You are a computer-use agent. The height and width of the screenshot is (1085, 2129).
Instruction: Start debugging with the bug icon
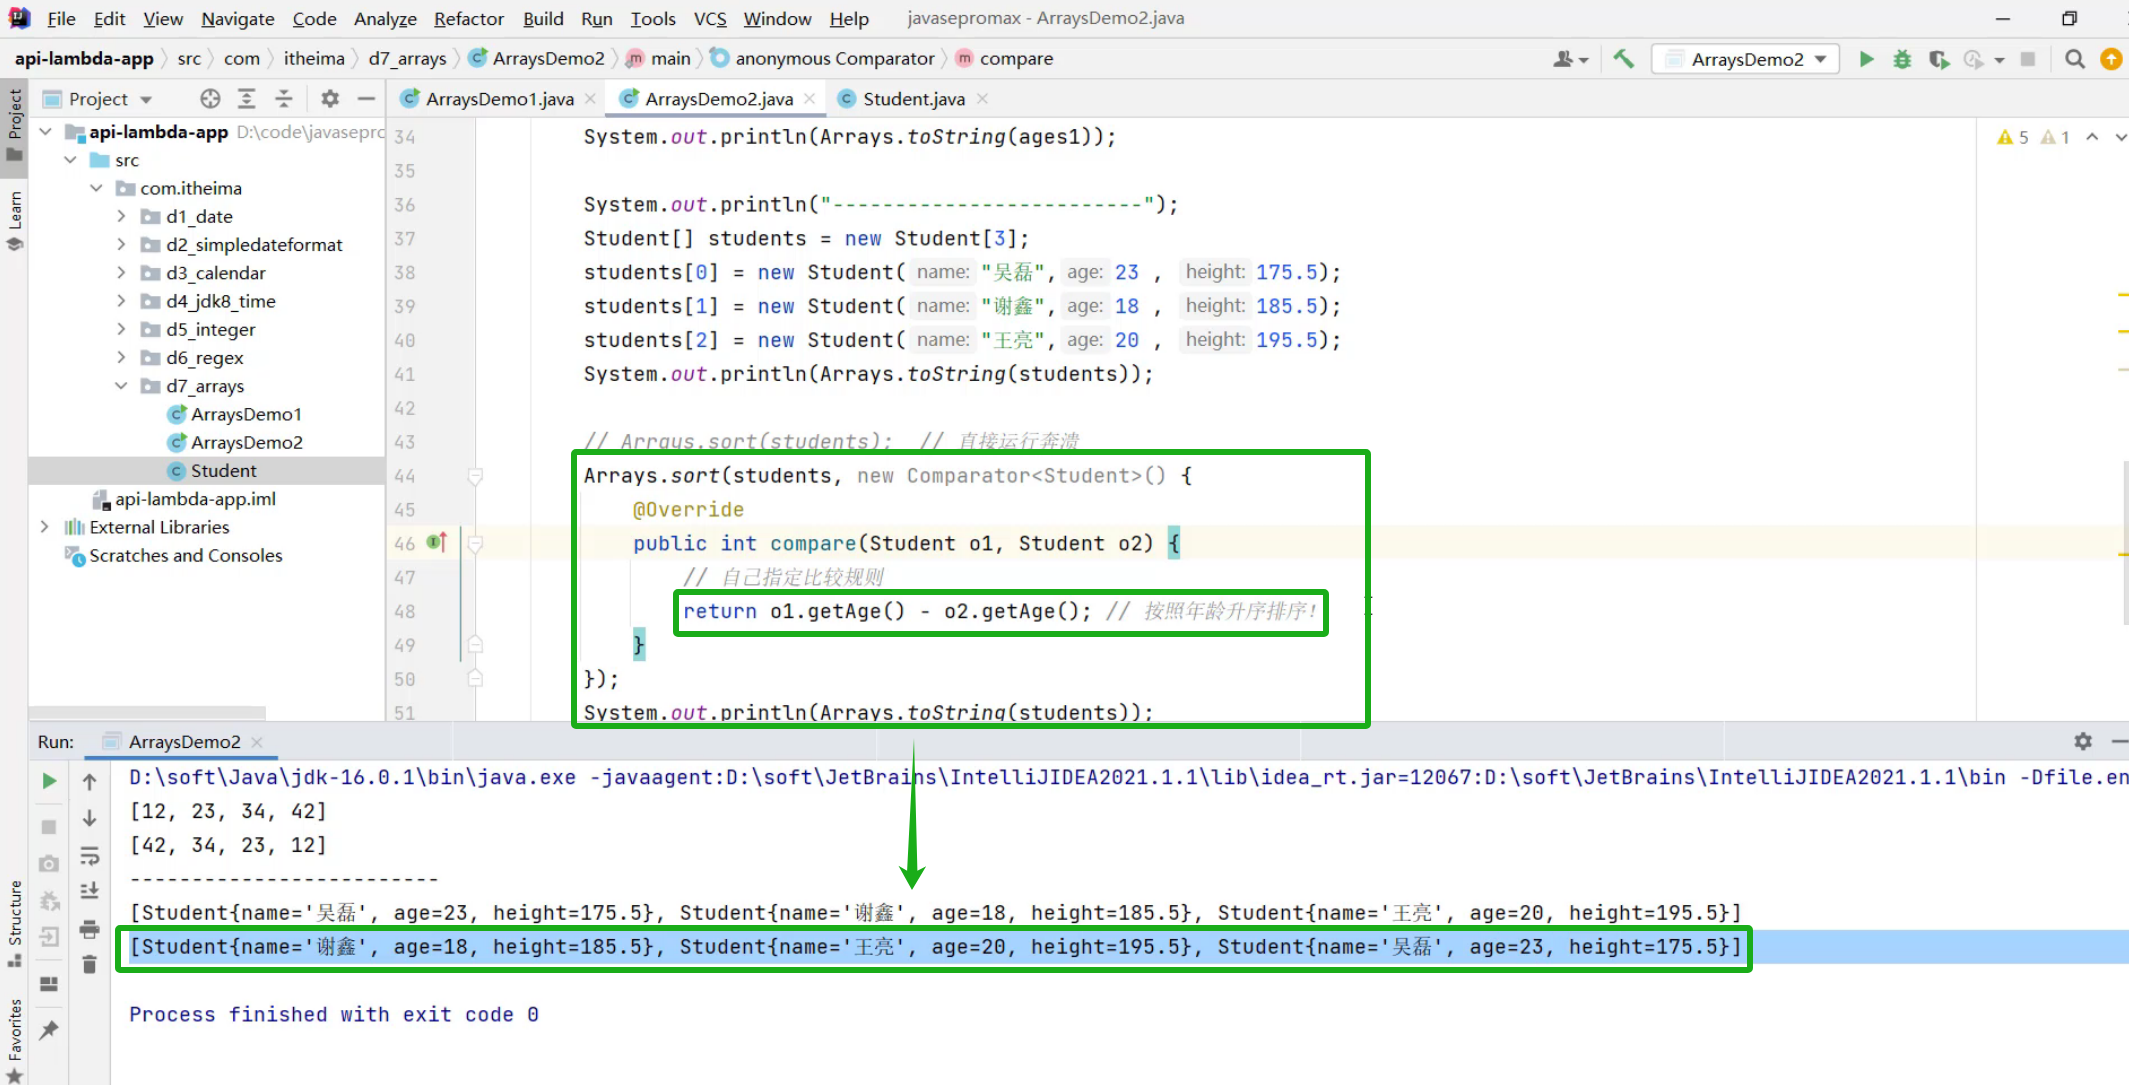tap(1902, 59)
